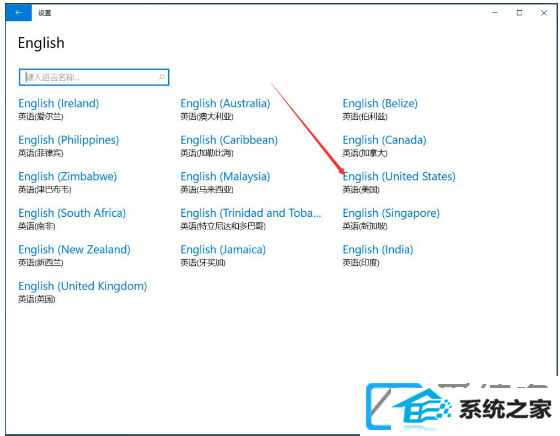Select English (India)
This screenshot has width=560, height=436.
coord(378,255)
